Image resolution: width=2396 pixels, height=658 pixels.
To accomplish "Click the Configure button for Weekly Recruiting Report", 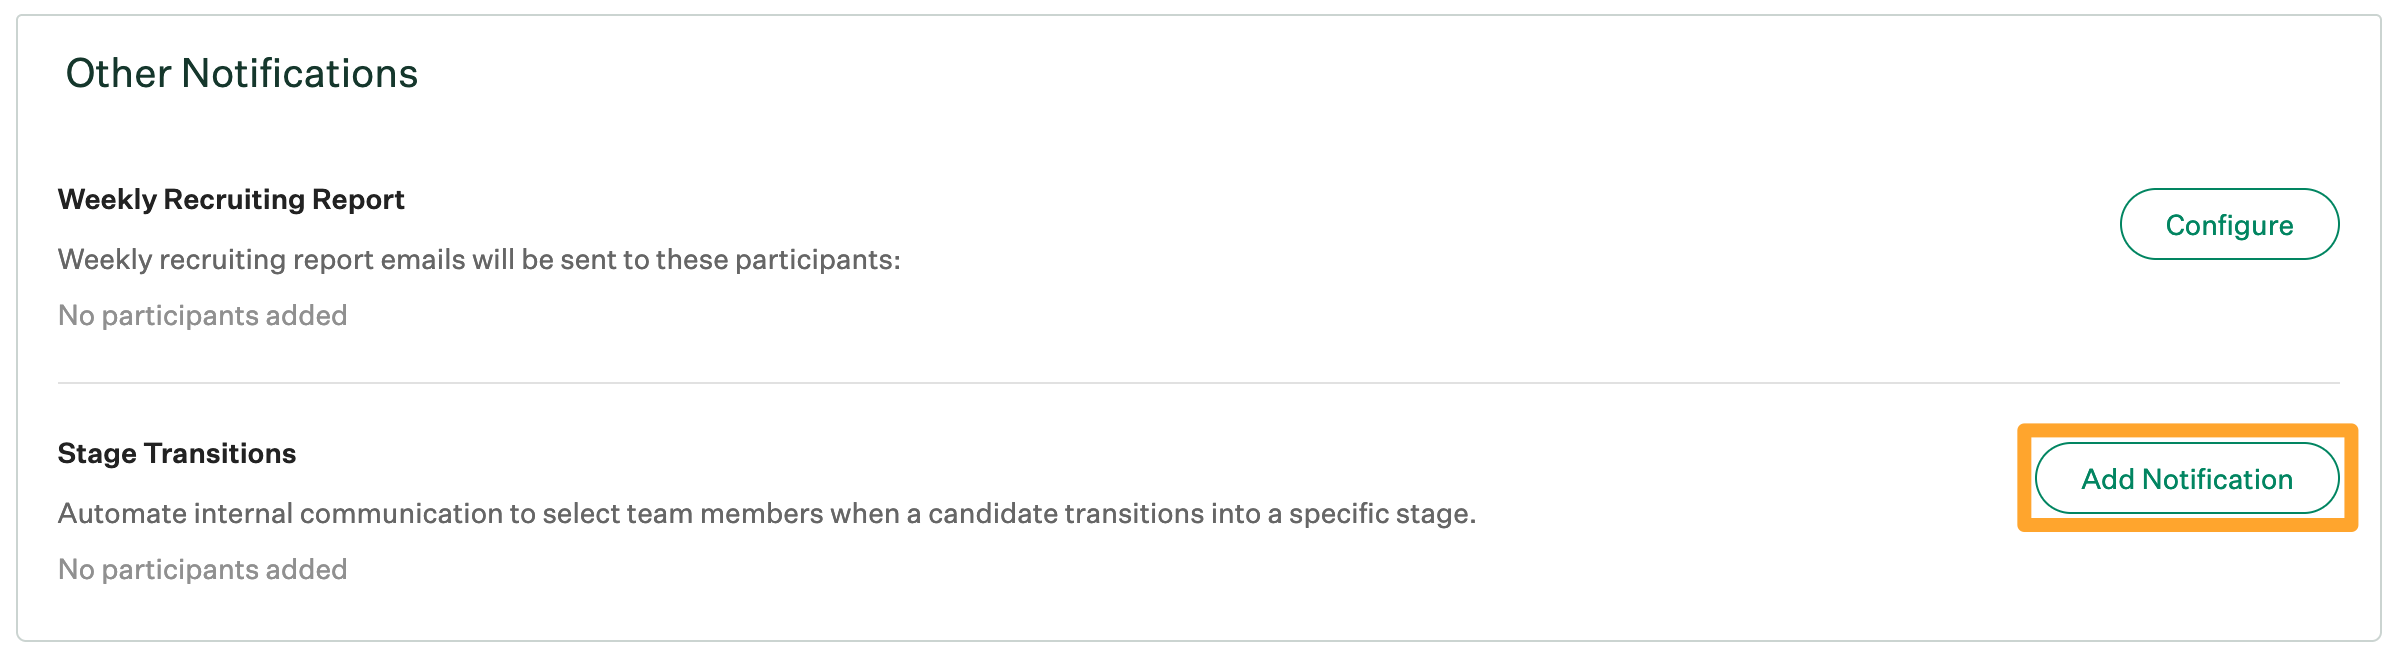I will click(2229, 223).
